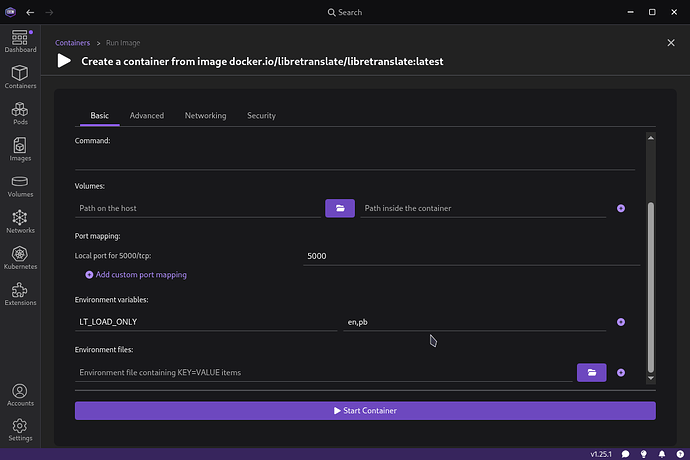Viewport: 690px width, 460px height.
Task: Open the Networks section
Action: coord(19,221)
